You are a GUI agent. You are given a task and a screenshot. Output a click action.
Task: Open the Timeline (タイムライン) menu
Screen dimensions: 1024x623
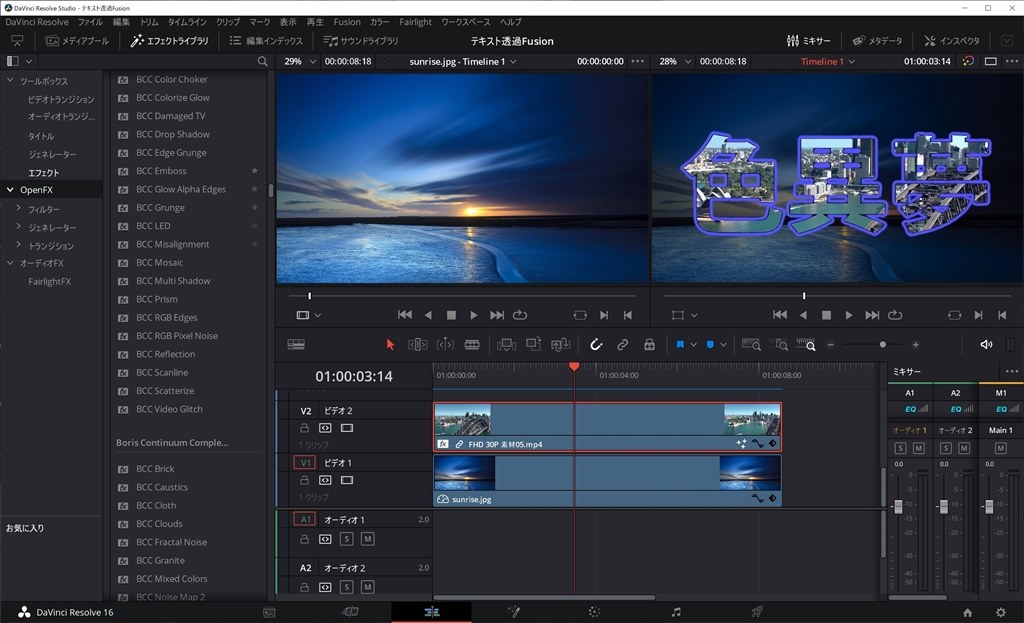pos(187,22)
